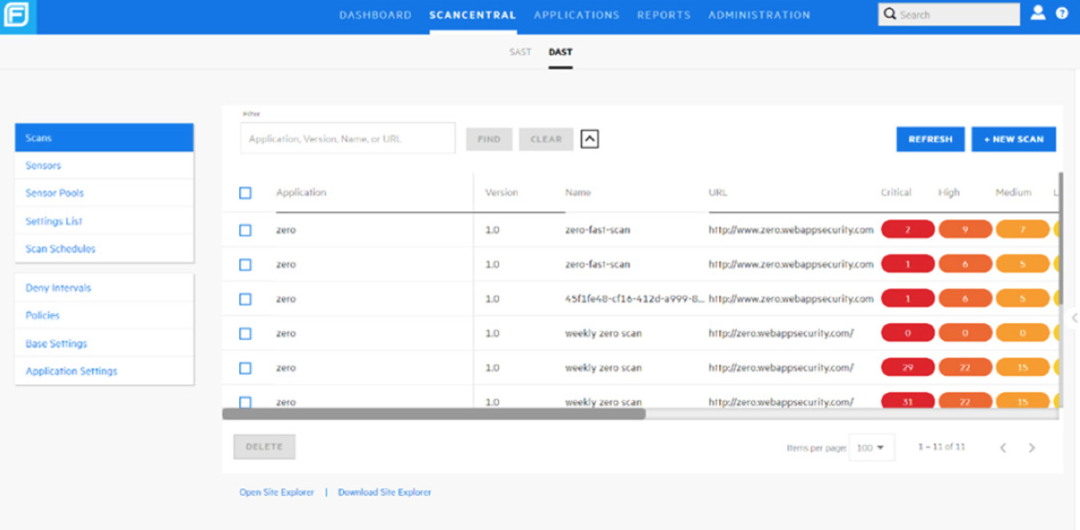This screenshot has height=530, width=1080.
Task: Open the help question mark icon
Action: (x=1061, y=13)
